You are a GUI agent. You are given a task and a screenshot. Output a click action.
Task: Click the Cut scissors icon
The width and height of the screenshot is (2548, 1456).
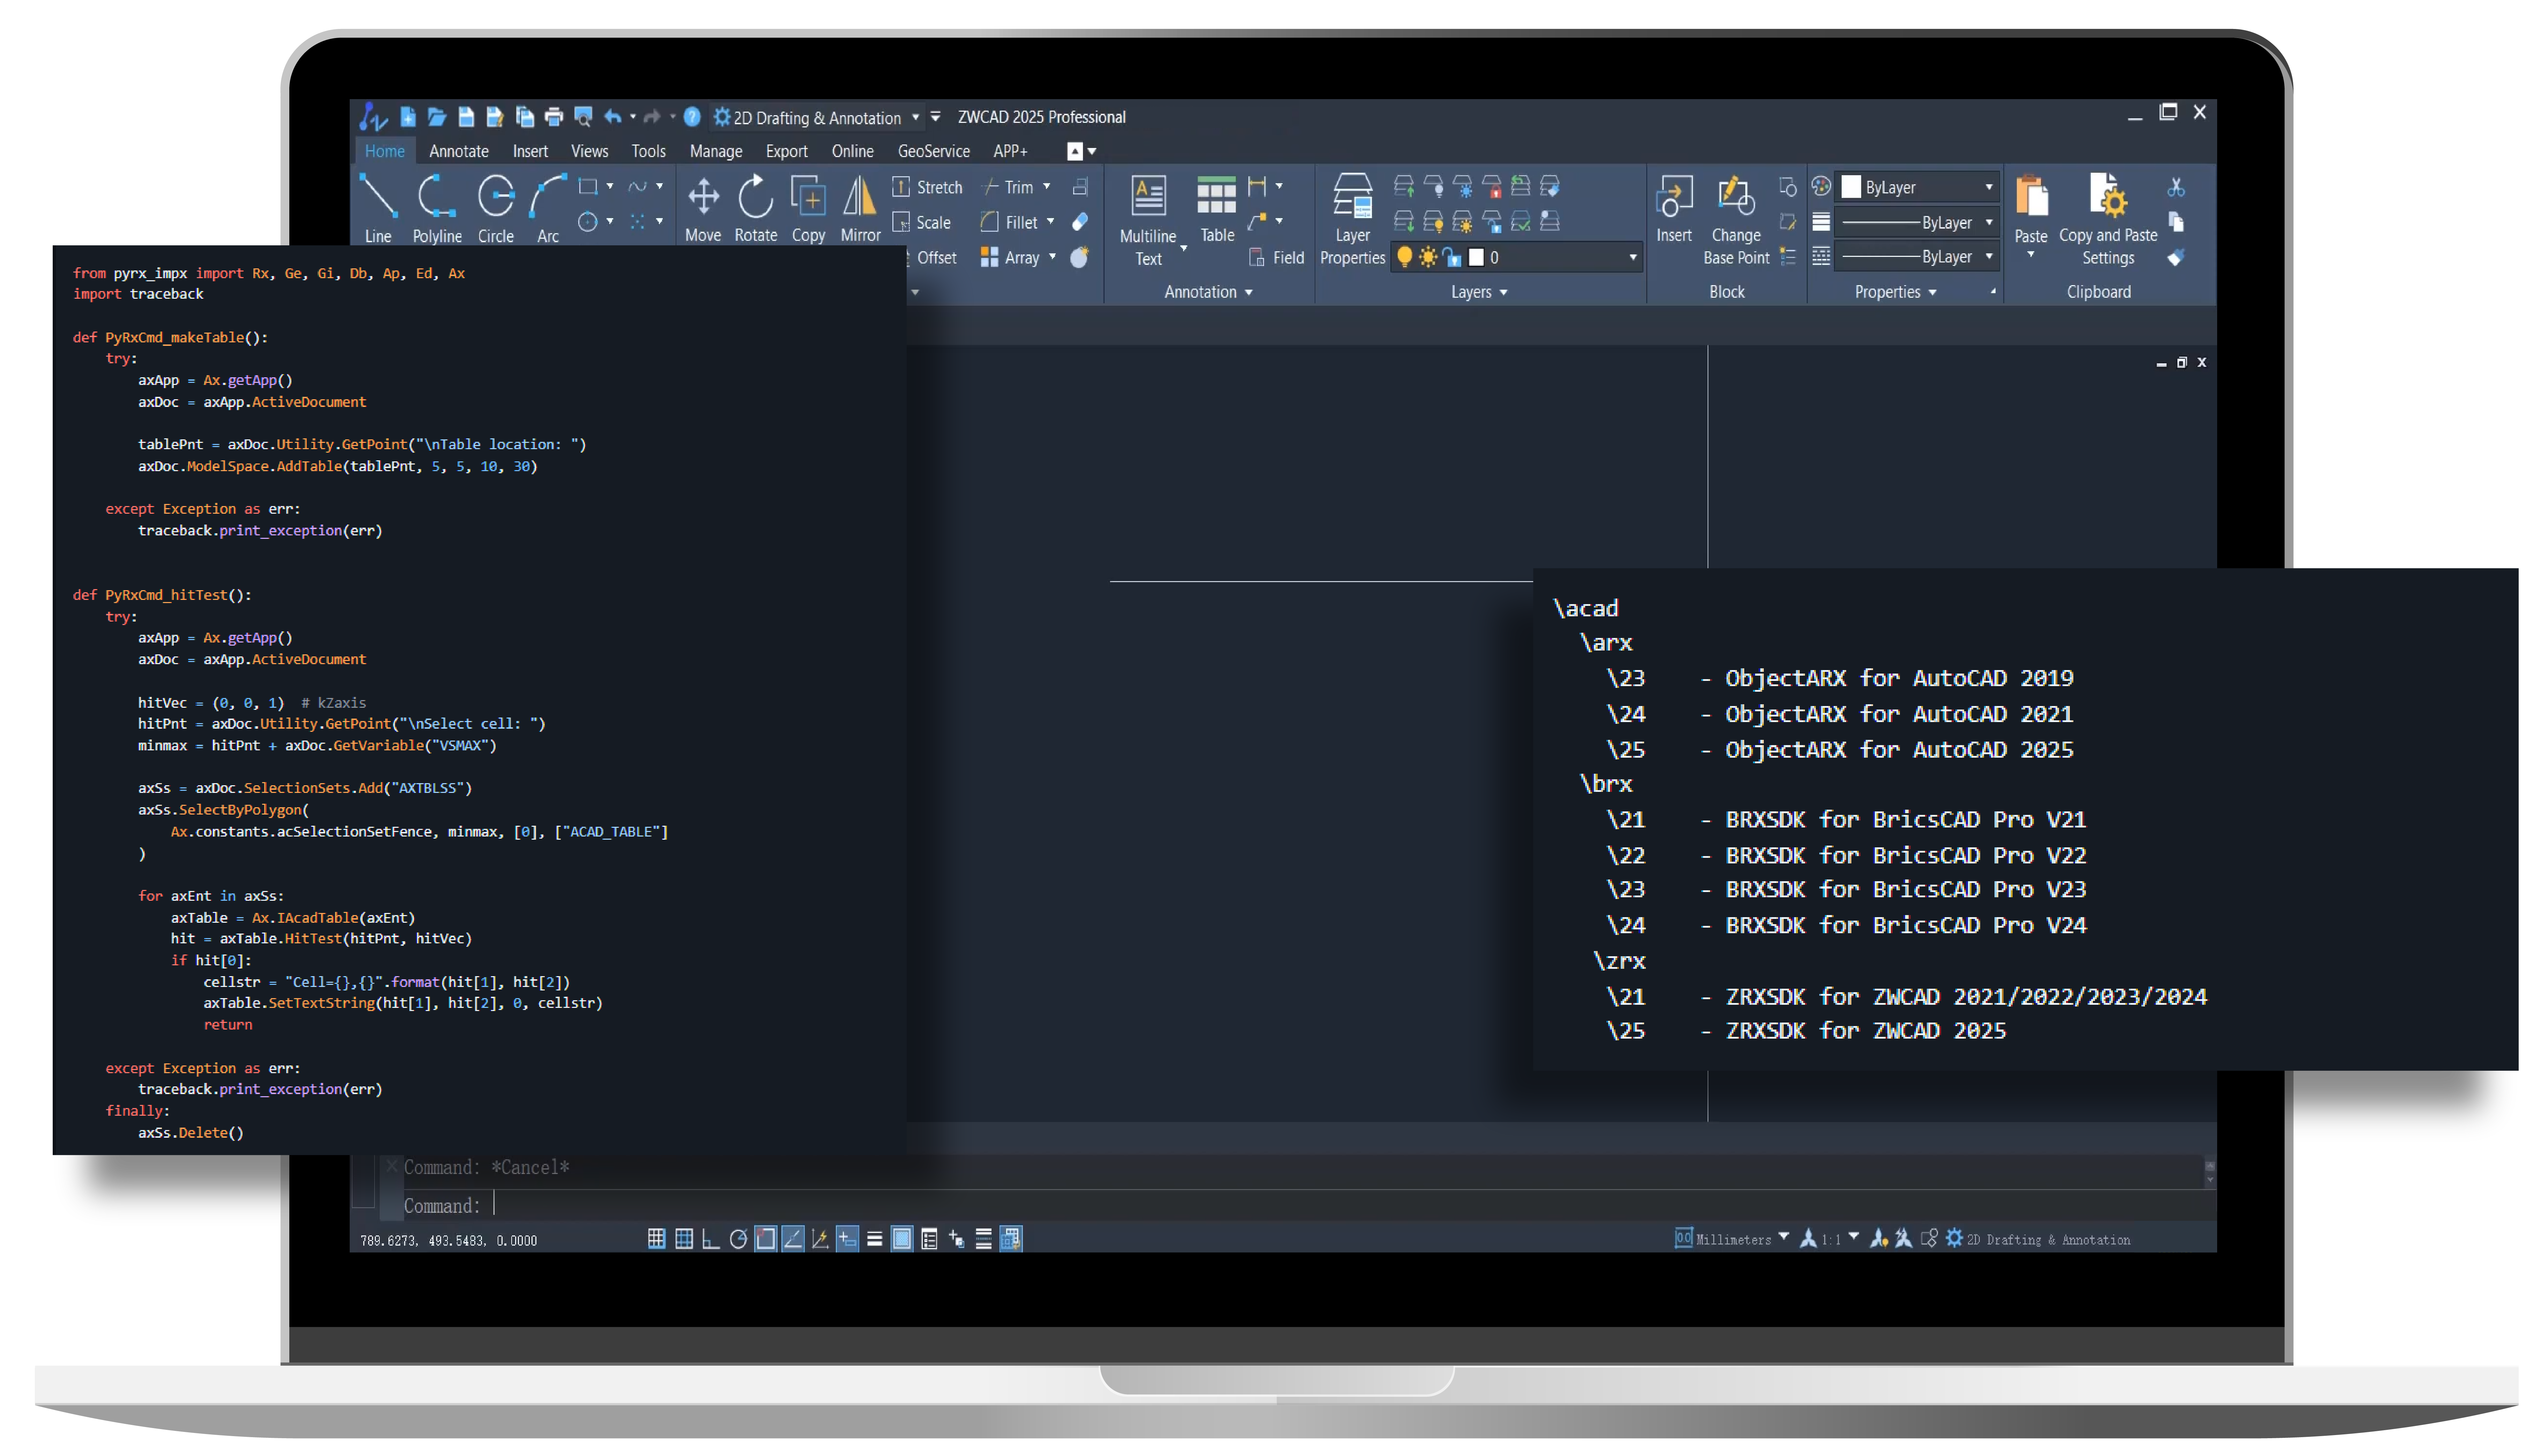click(2176, 187)
